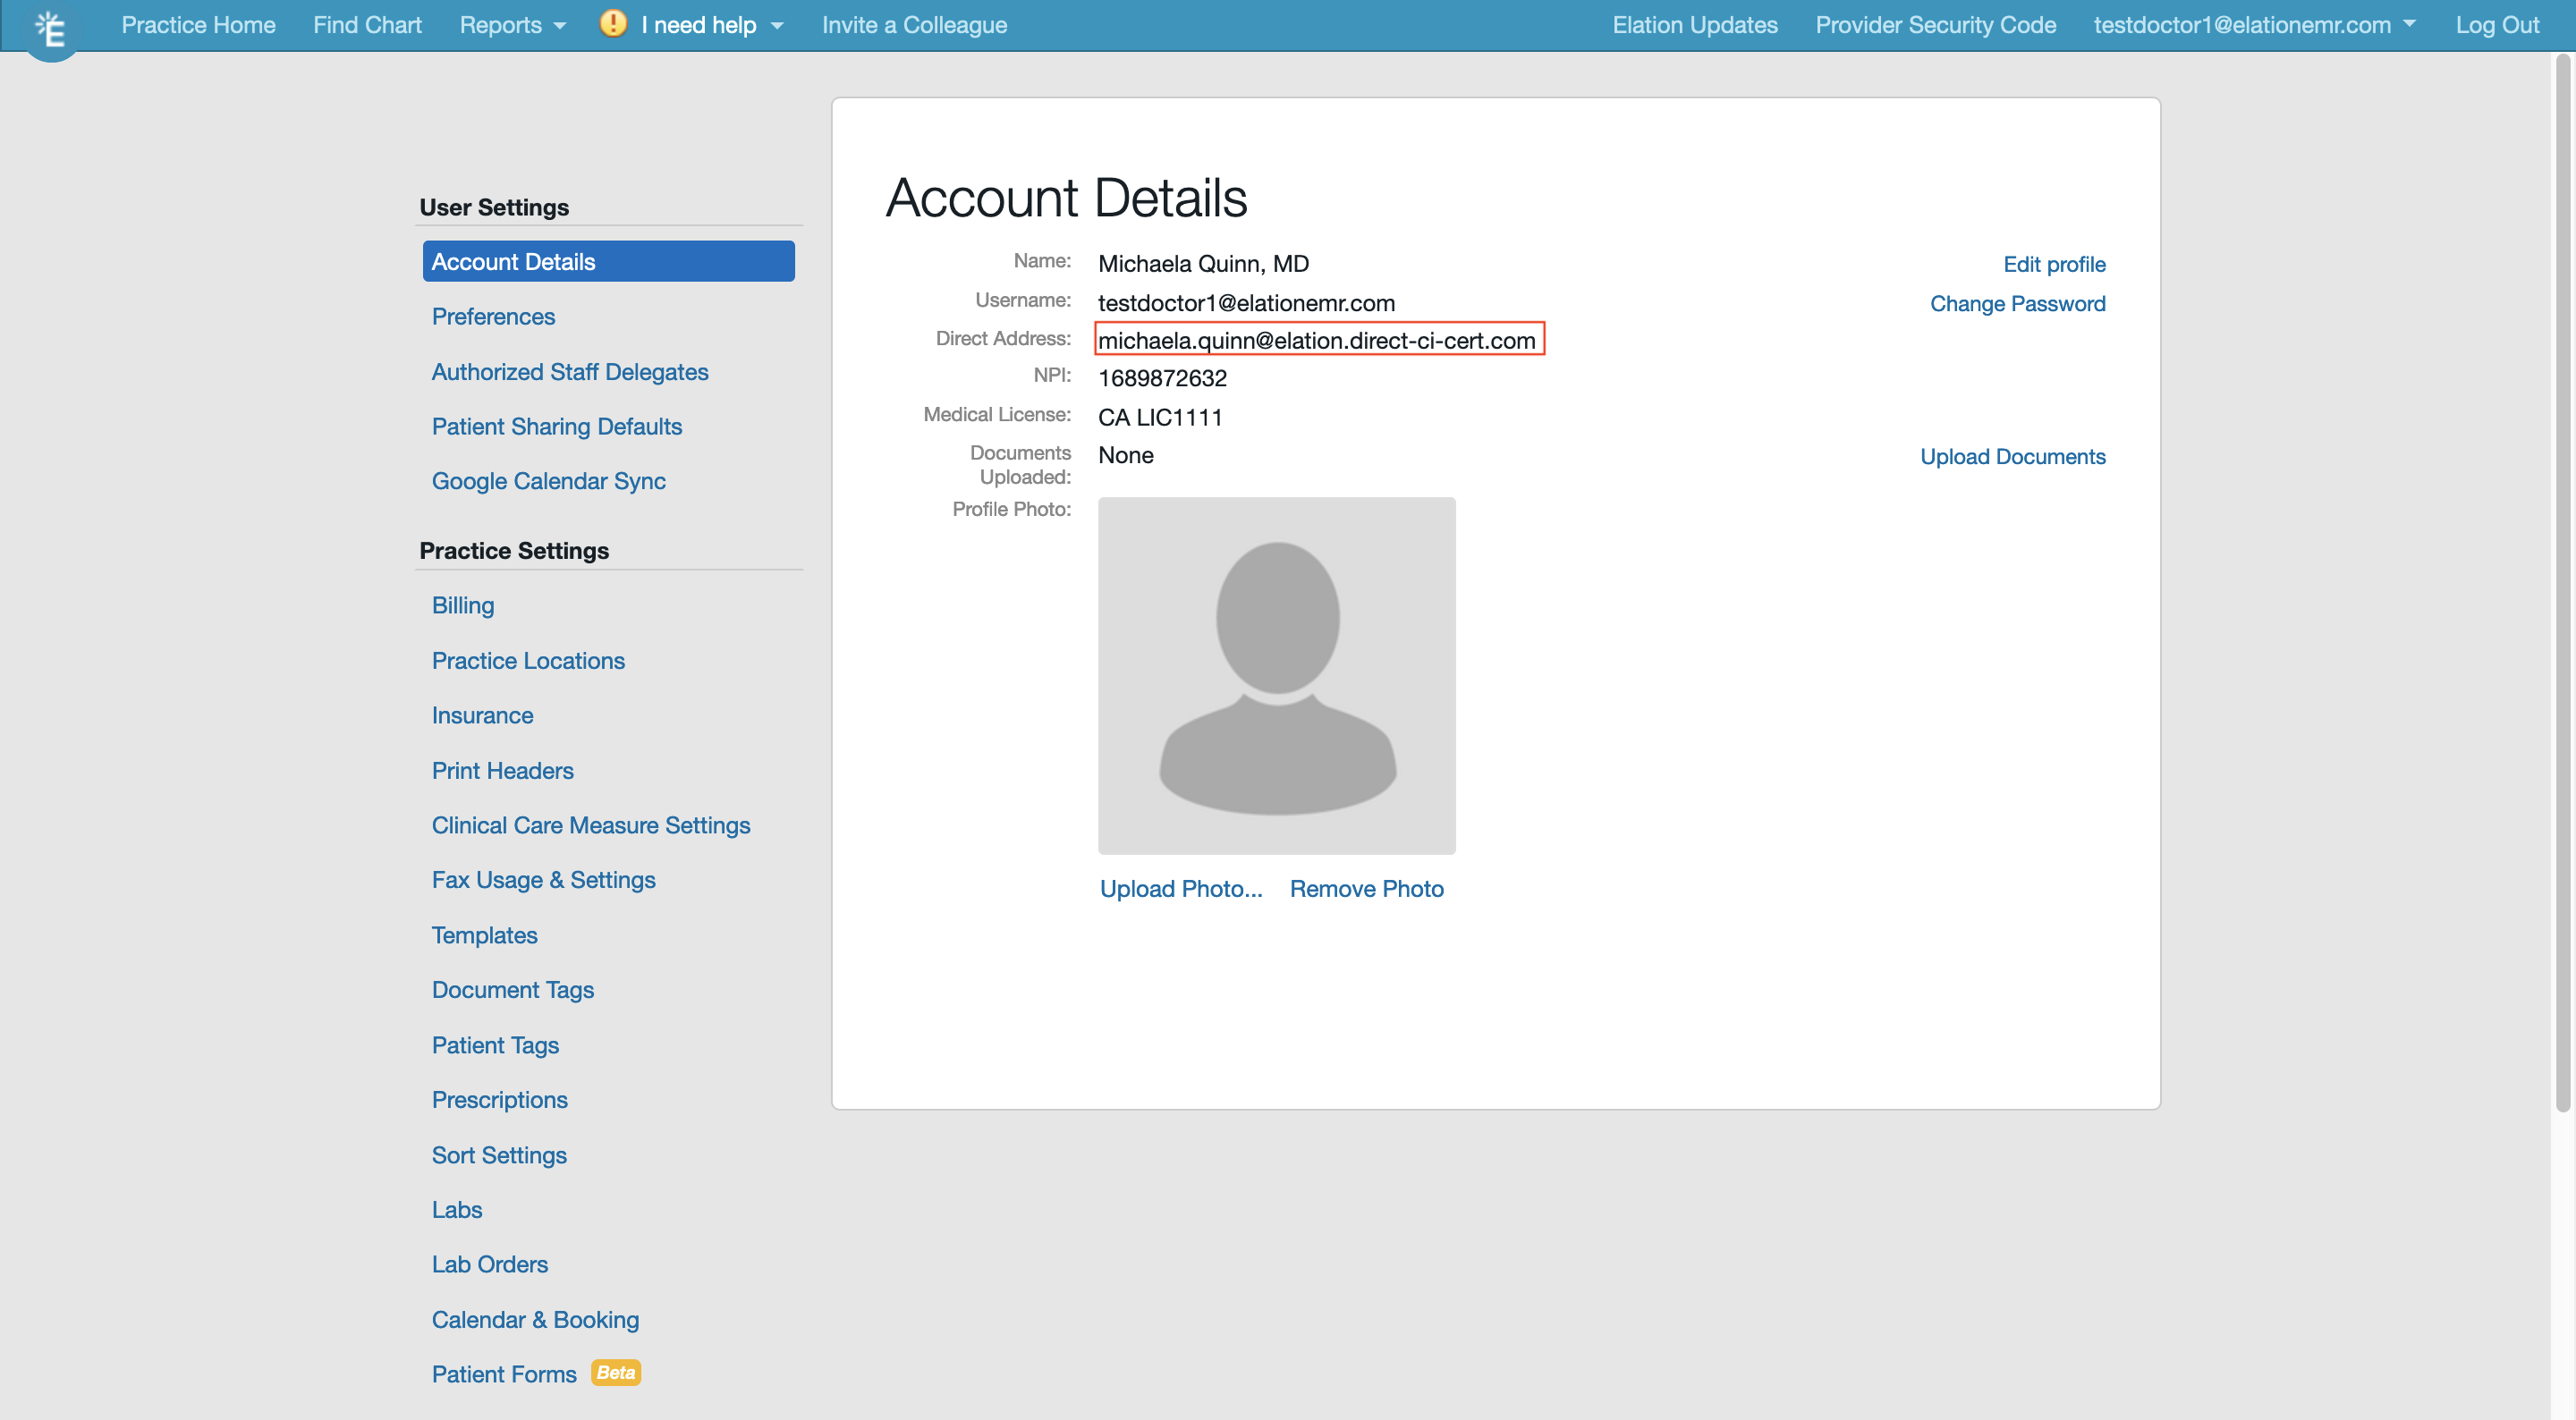Click the Beta badge next to Patient Forms
The image size is (2576, 1420).
[616, 1373]
